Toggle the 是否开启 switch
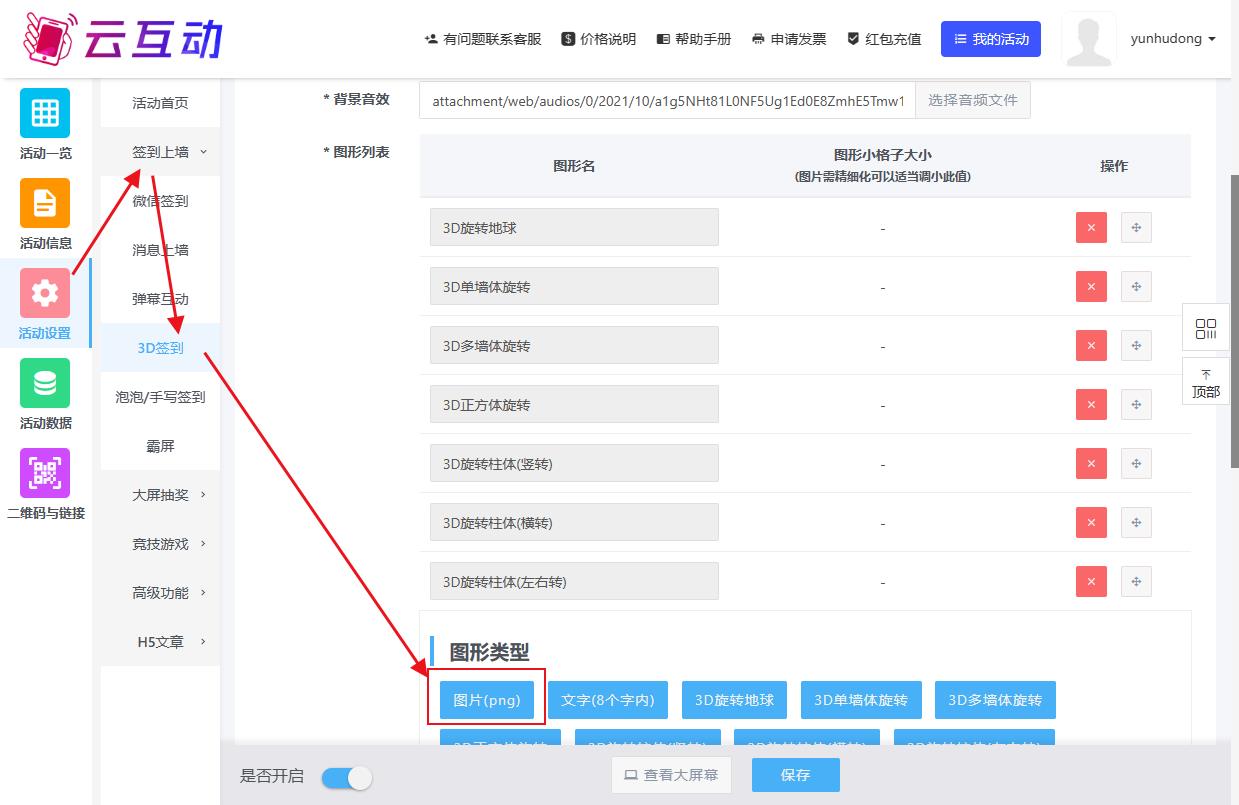Screen dimensions: 1239x805 click(x=346, y=777)
